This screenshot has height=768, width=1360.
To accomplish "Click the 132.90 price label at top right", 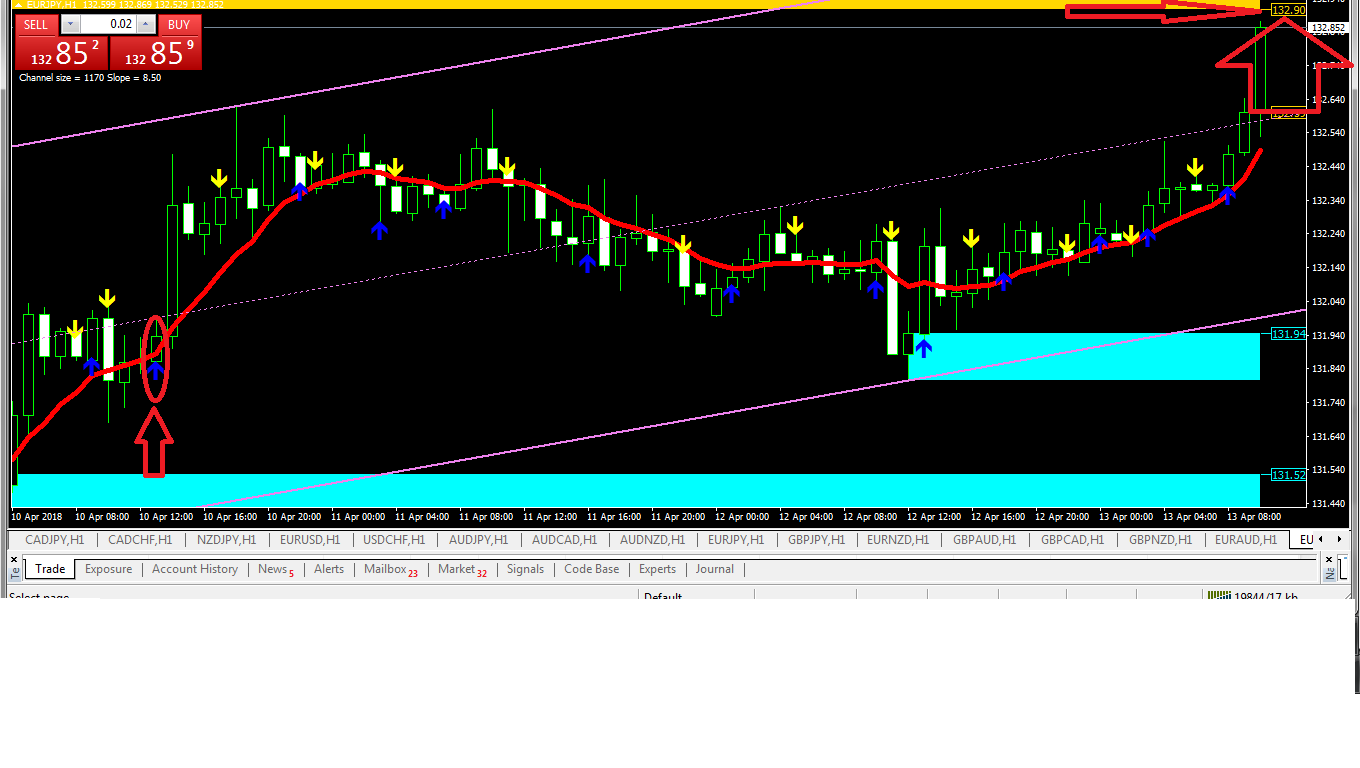I will (x=1288, y=10).
